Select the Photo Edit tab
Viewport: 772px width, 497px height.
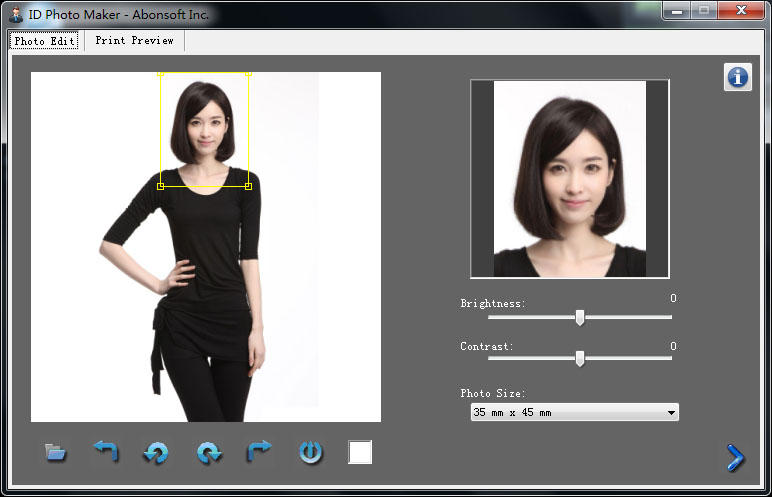click(x=44, y=41)
